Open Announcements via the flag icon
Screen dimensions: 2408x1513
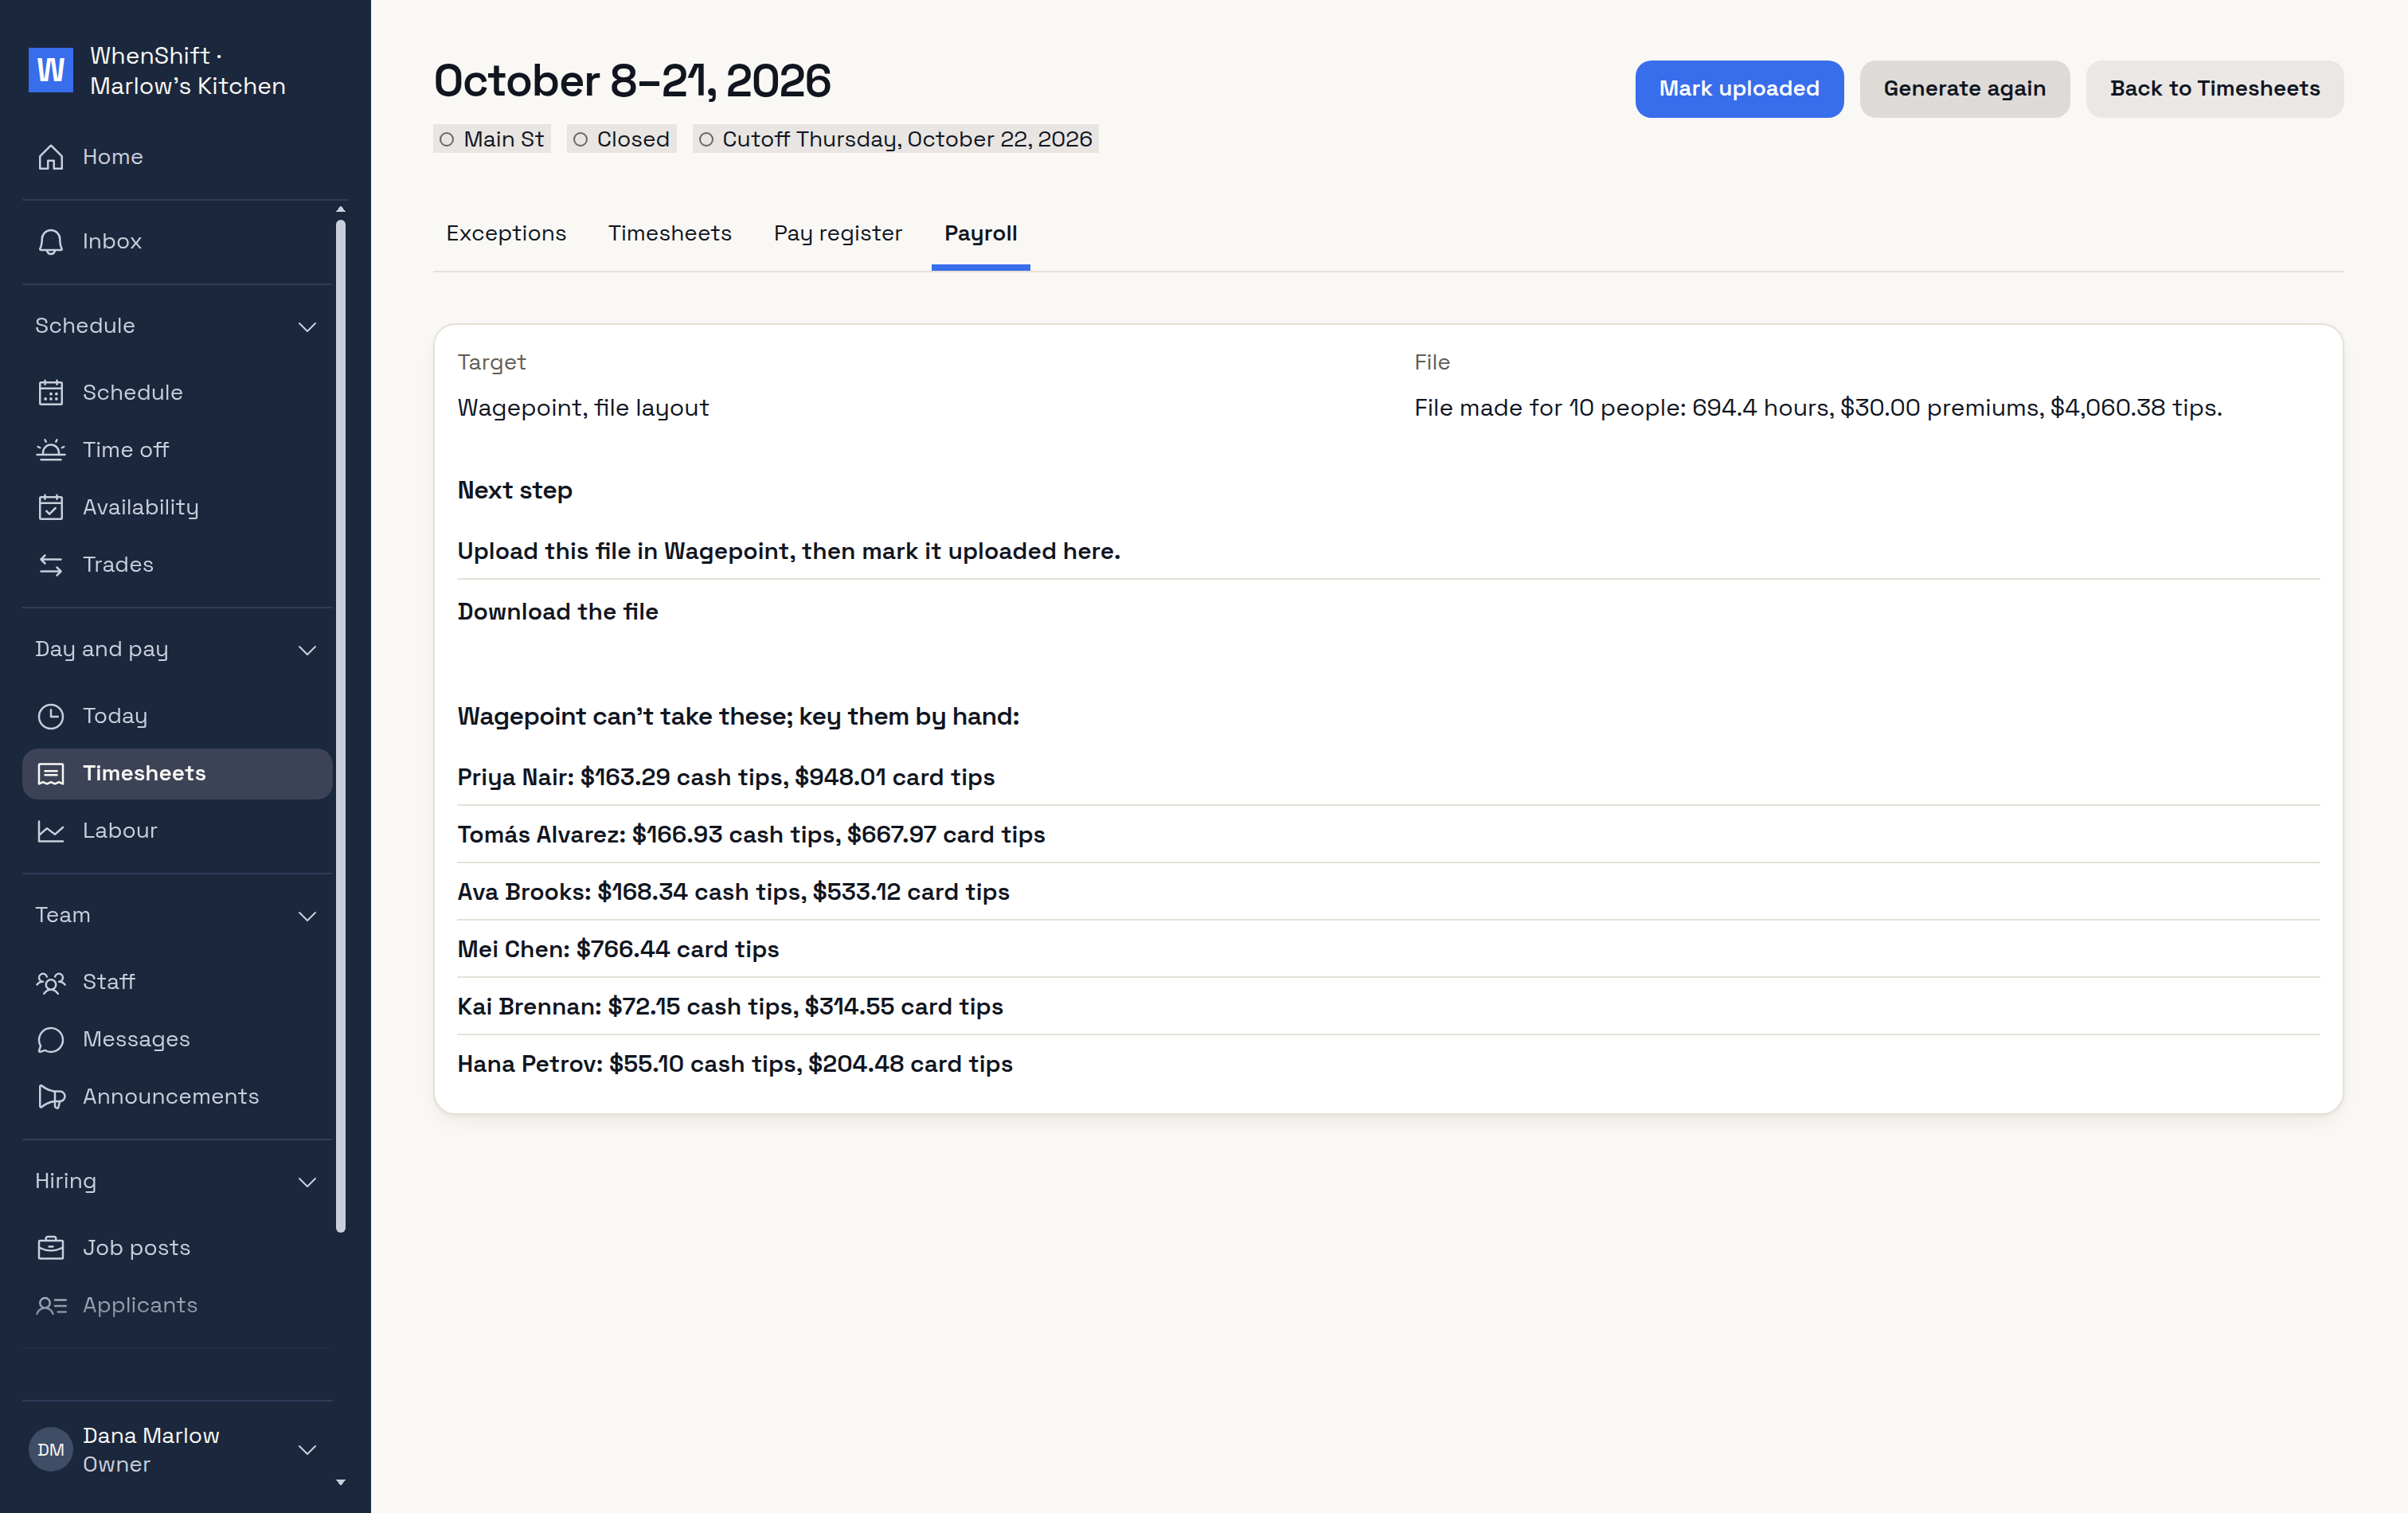pyautogui.click(x=50, y=1097)
